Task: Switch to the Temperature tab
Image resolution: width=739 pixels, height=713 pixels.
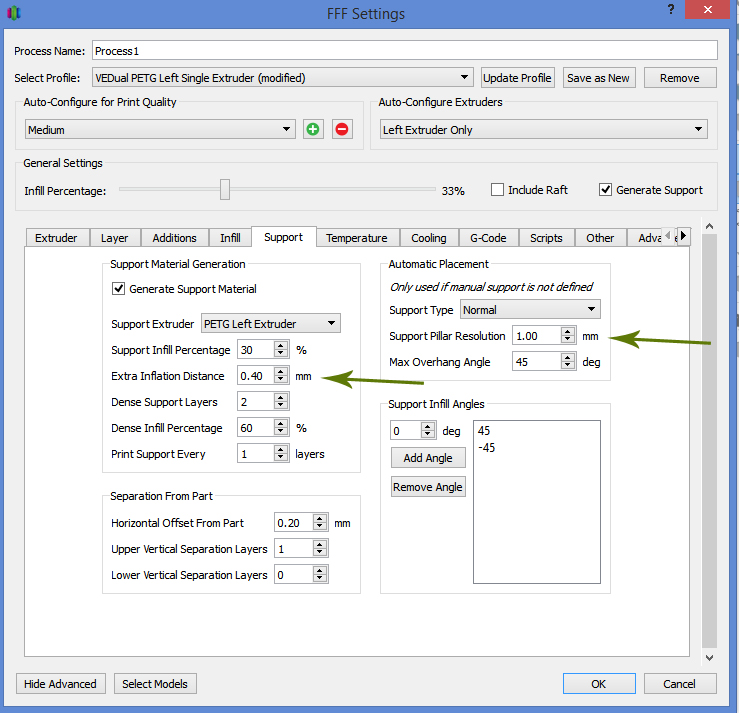Action: point(356,238)
